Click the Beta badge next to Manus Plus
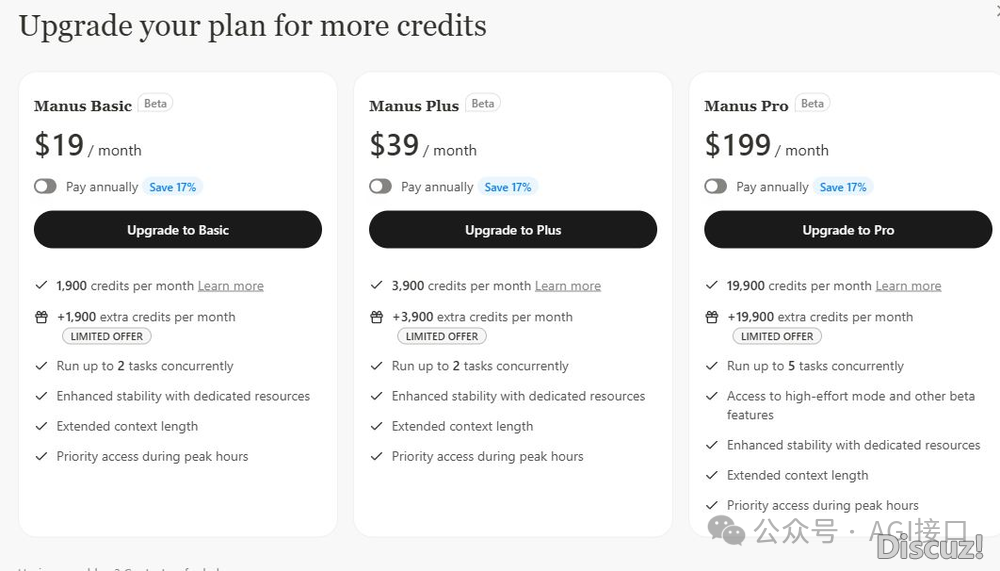The width and height of the screenshot is (1000, 571). 483,103
